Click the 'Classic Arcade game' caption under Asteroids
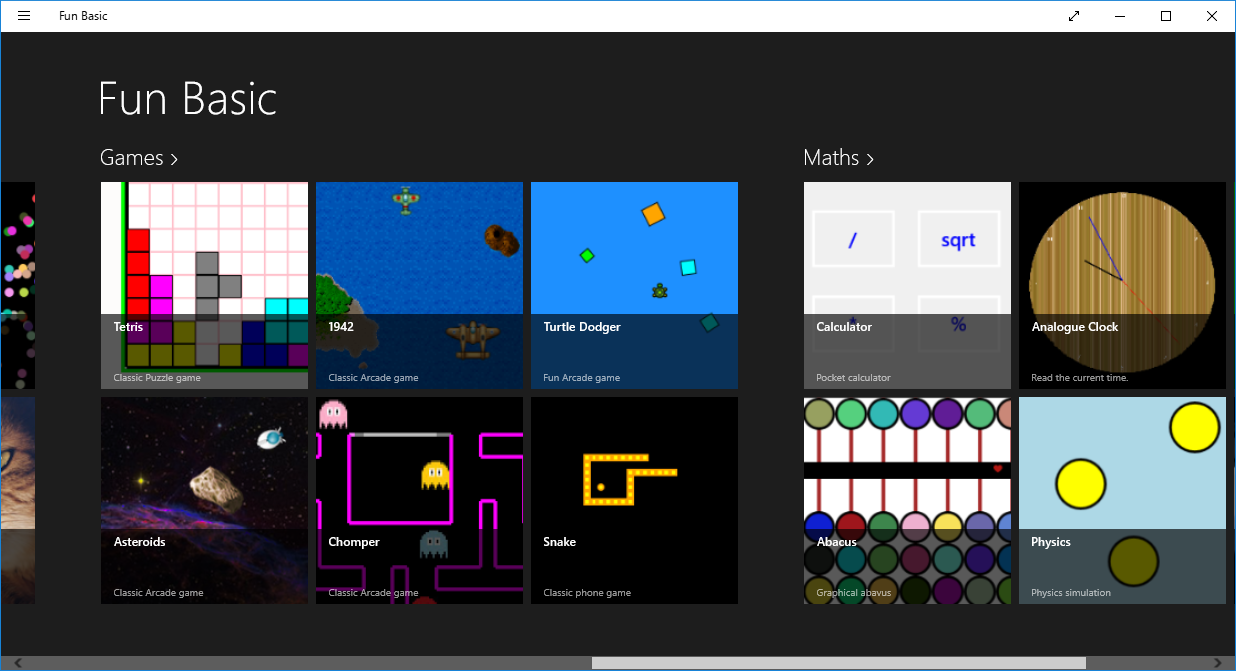 click(x=158, y=593)
